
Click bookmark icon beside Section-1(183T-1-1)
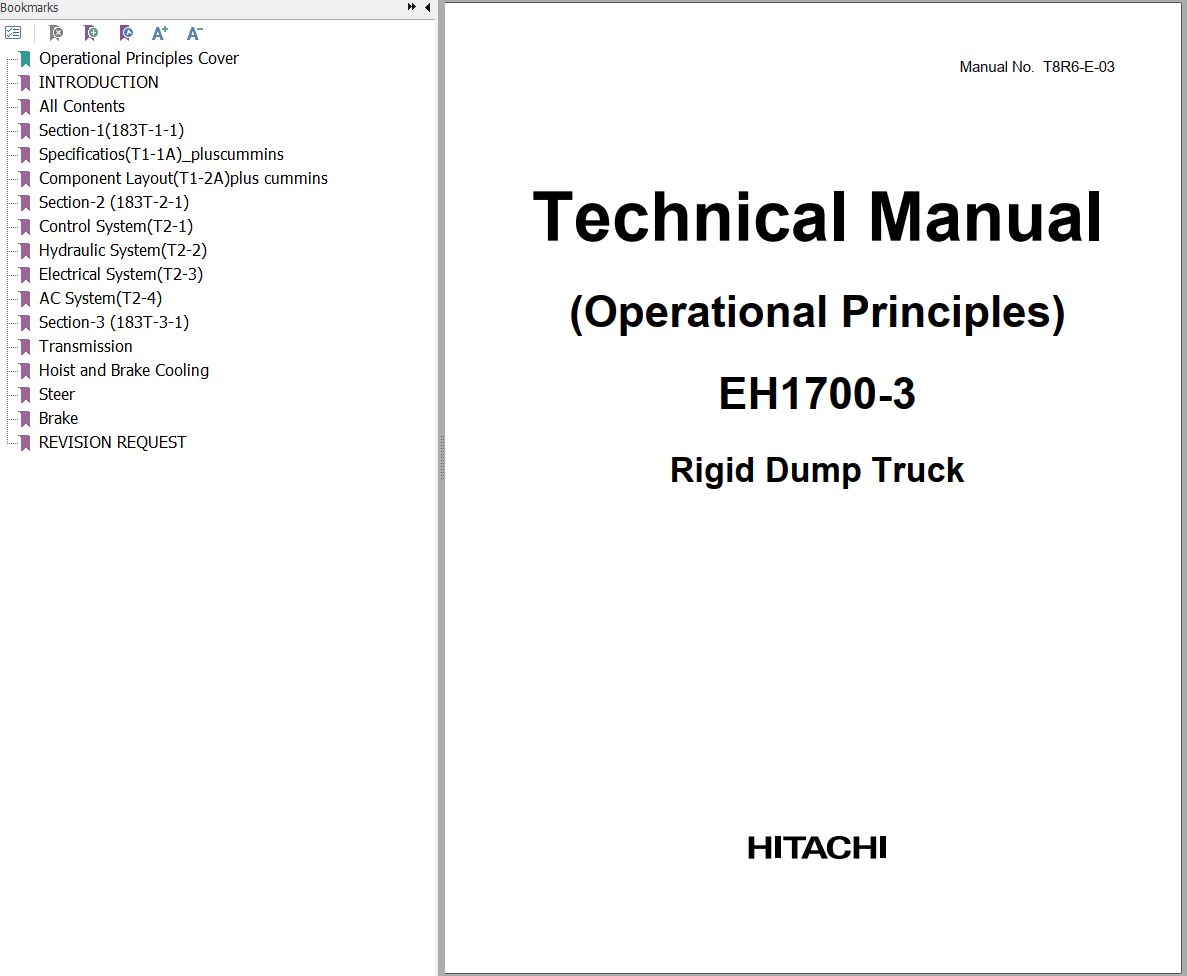click(25, 131)
